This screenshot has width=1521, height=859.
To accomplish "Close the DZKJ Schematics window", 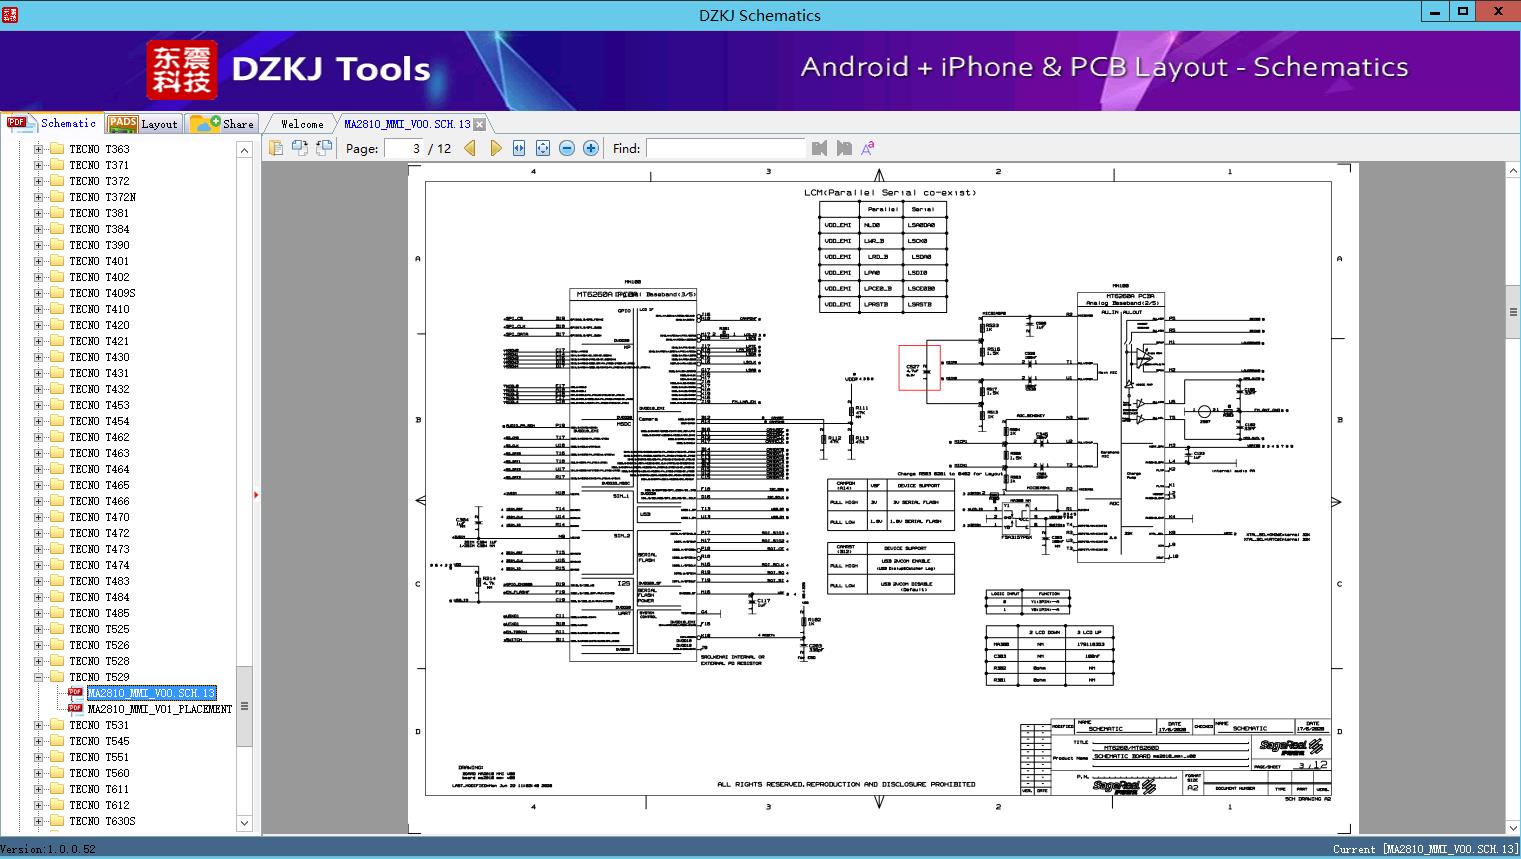I will click(x=1497, y=12).
